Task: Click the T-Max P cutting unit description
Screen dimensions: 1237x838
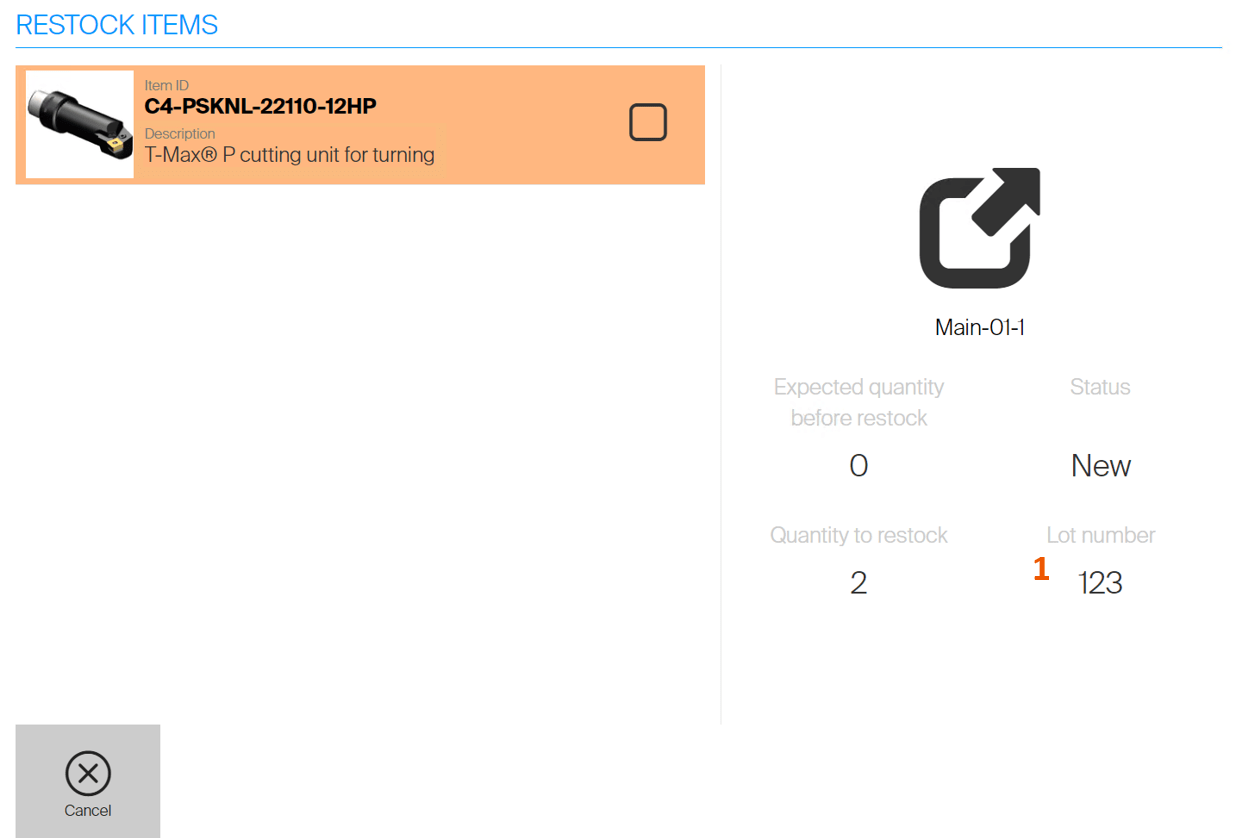Action: [x=289, y=155]
